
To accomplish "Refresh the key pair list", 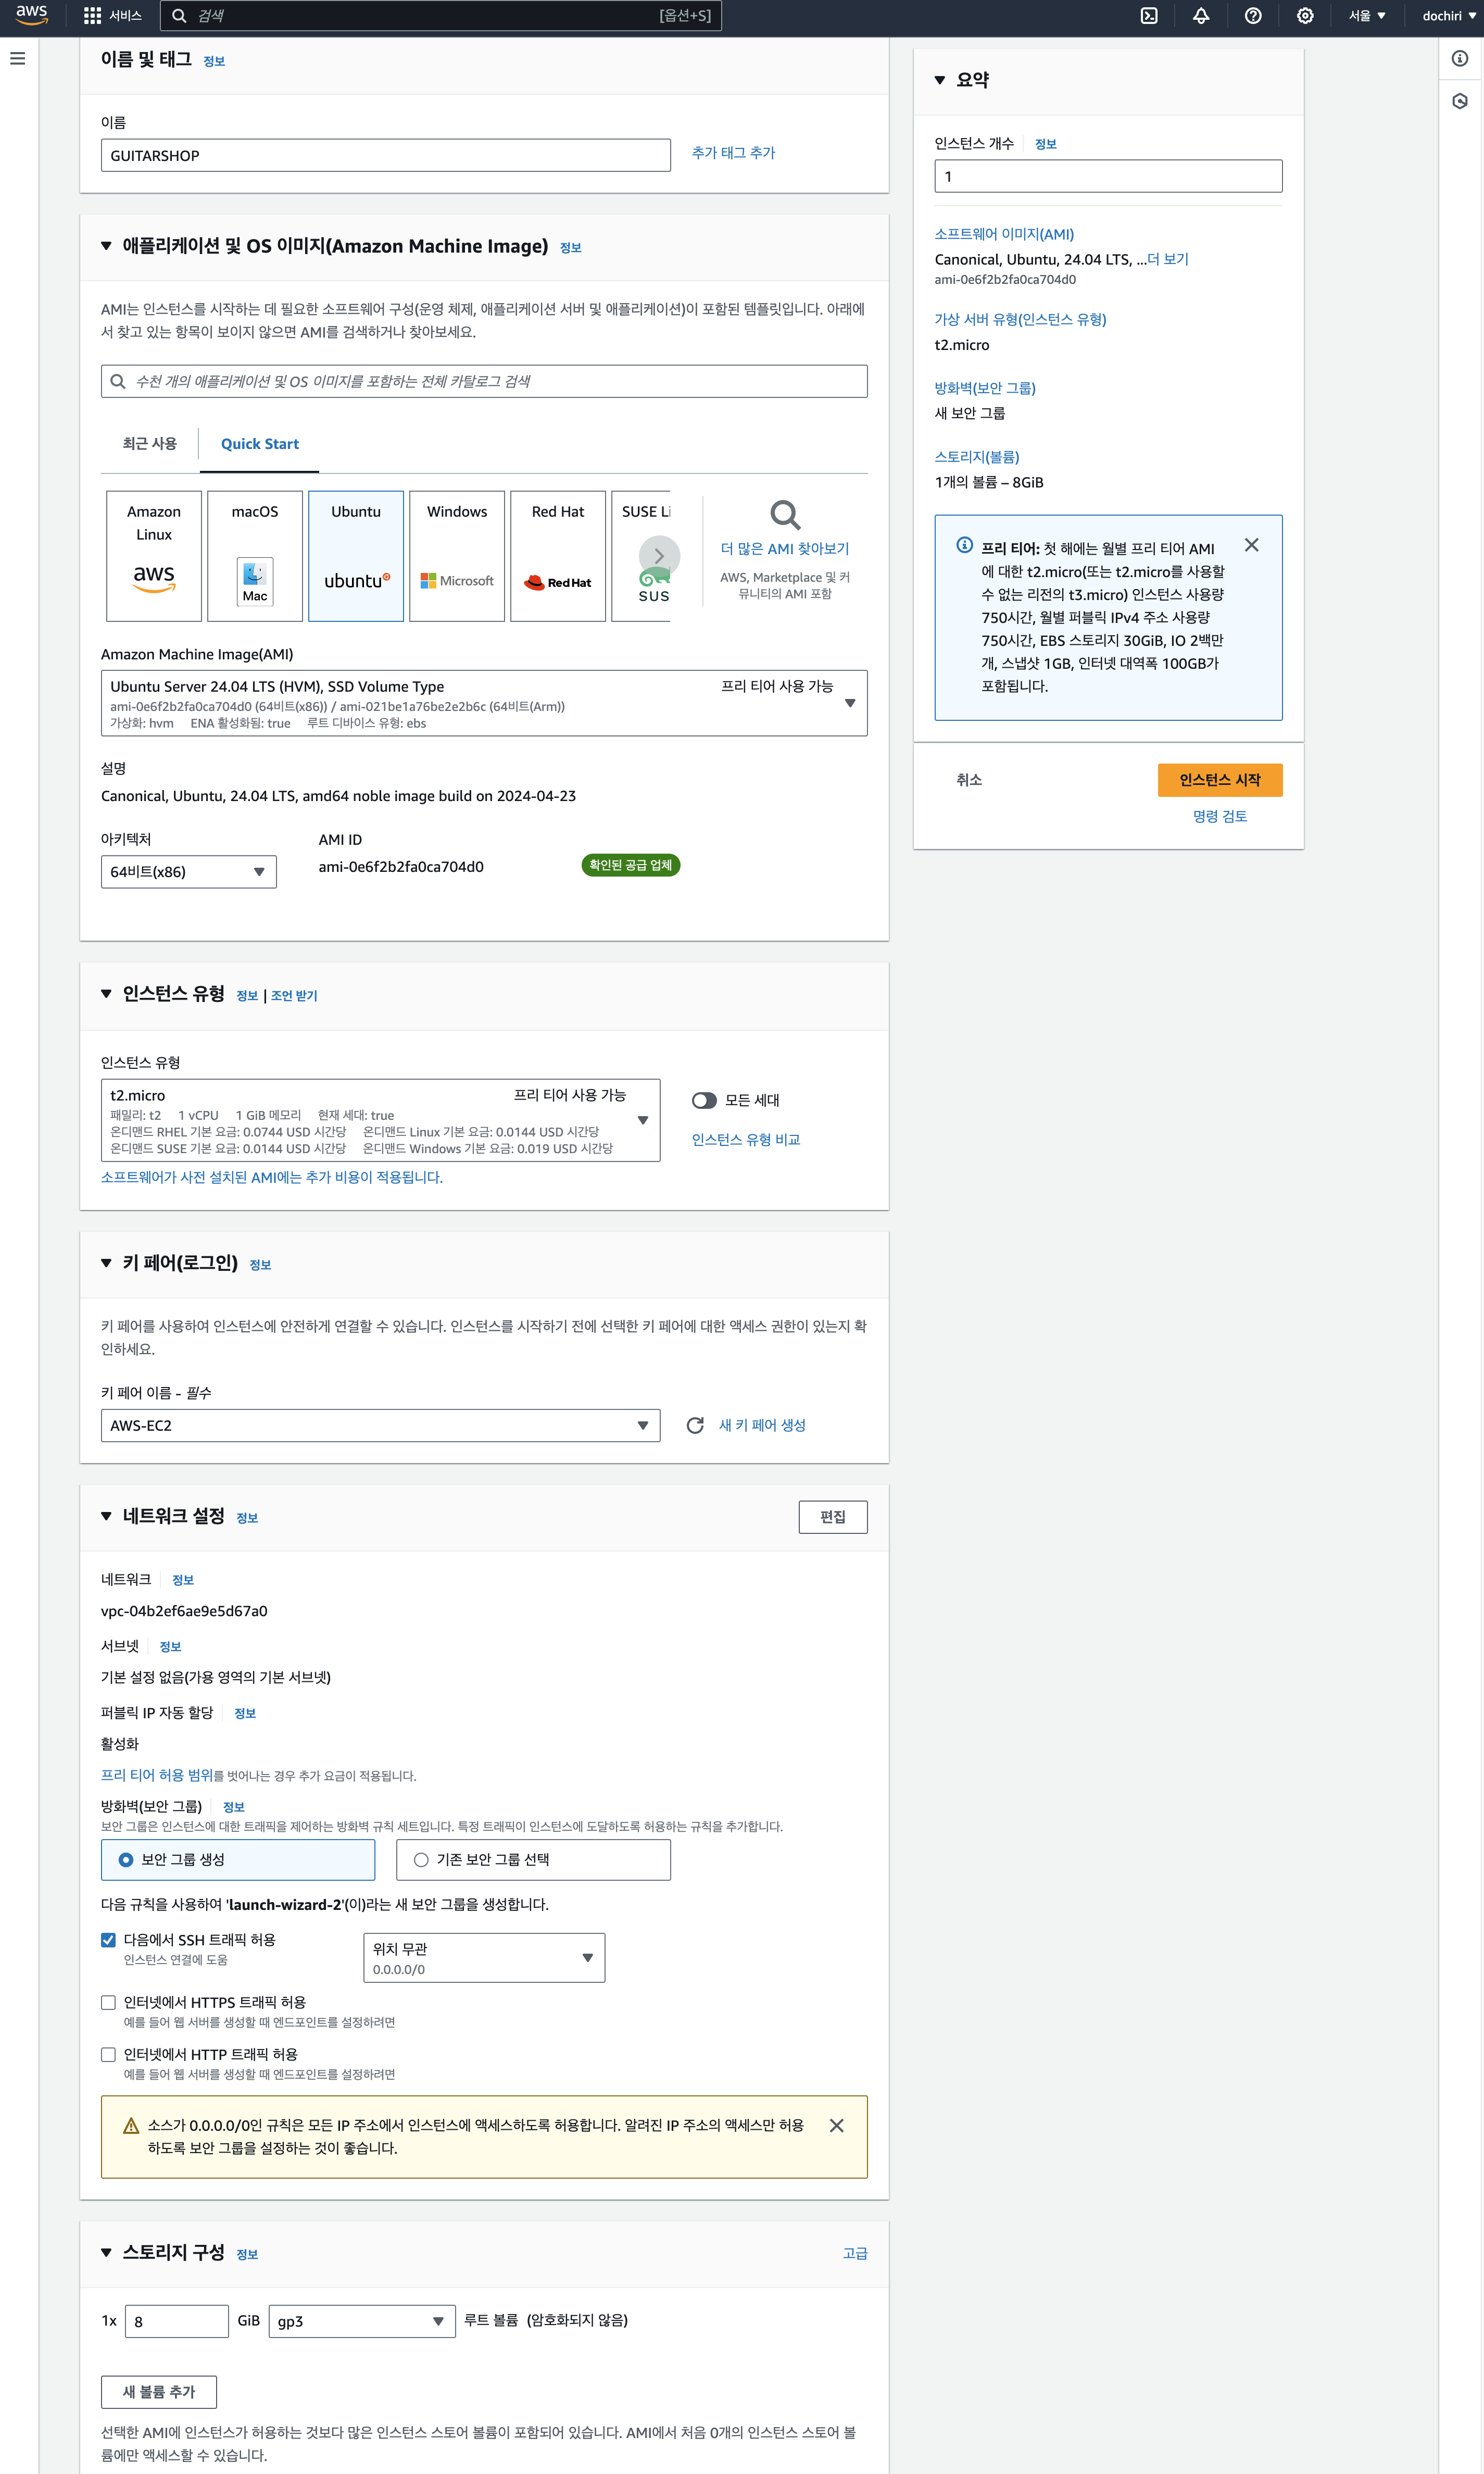I will pos(695,1425).
